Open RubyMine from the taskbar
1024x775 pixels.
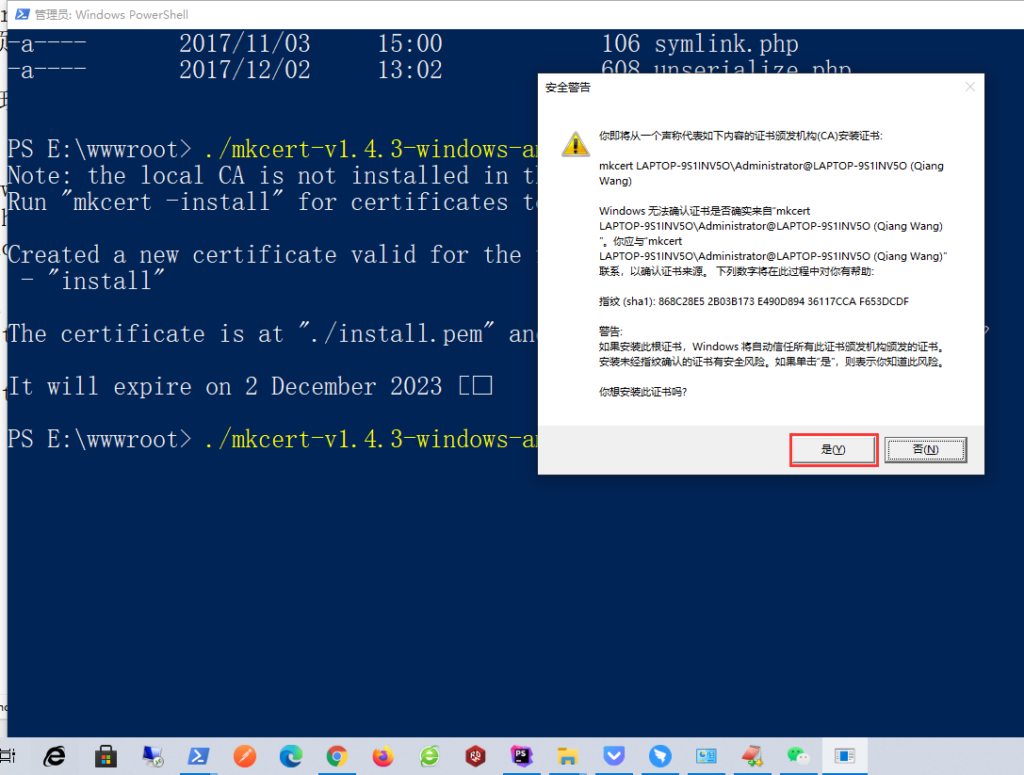tap(475, 756)
